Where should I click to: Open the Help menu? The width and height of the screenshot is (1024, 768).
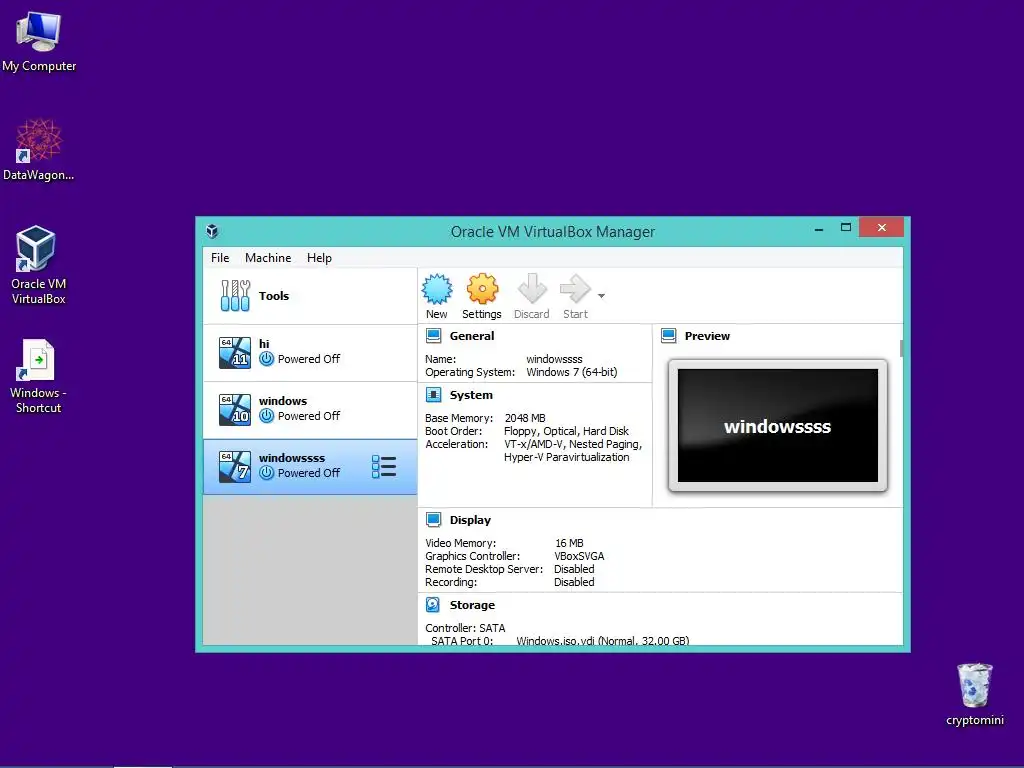[x=319, y=258]
